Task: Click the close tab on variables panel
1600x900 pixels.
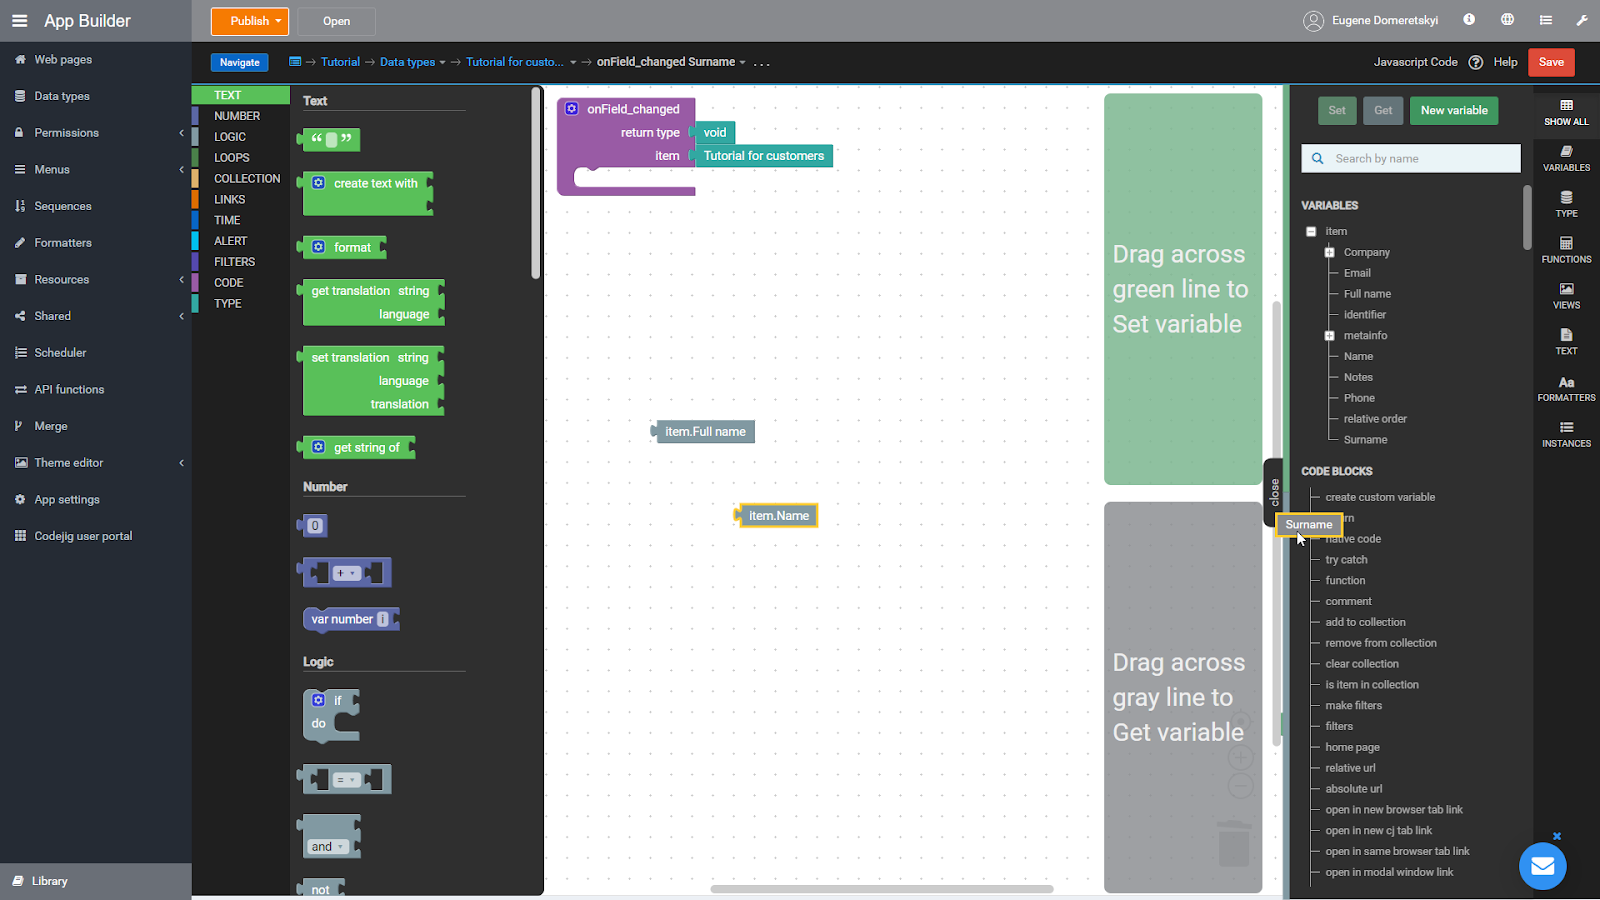Action: (1274, 491)
